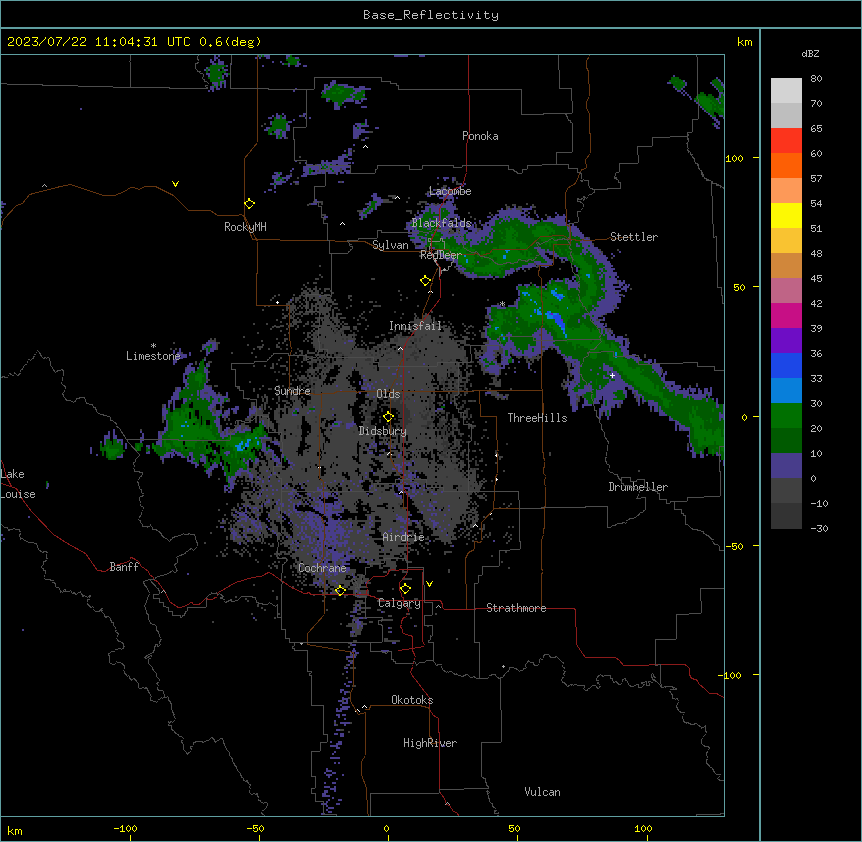Click the yellow diamond marker above Calgary label

point(405,589)
